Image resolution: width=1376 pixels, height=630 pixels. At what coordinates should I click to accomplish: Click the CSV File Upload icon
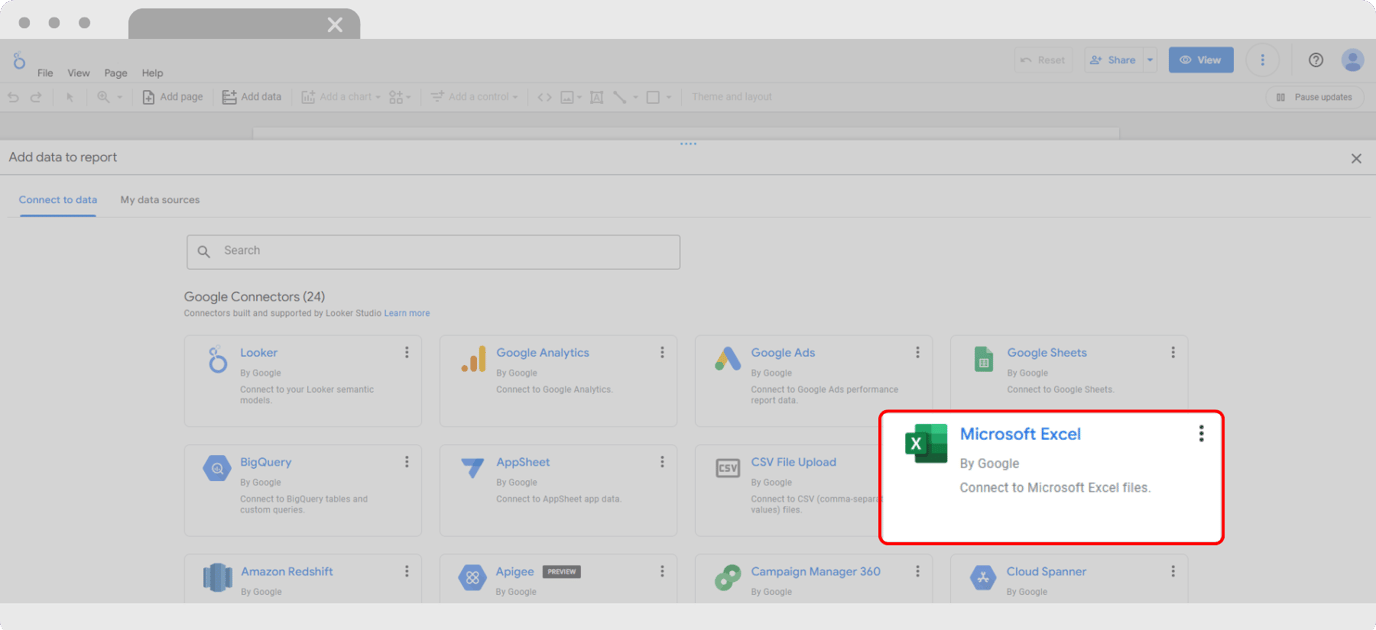[x=728, y=468]
